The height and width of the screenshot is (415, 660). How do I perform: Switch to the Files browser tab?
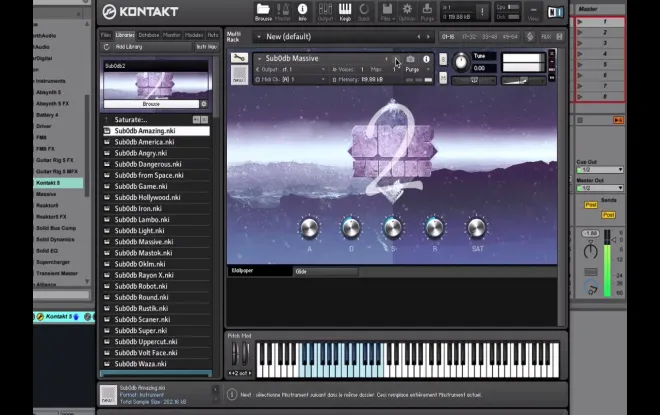pyautogui.click(x=106, y=35)
